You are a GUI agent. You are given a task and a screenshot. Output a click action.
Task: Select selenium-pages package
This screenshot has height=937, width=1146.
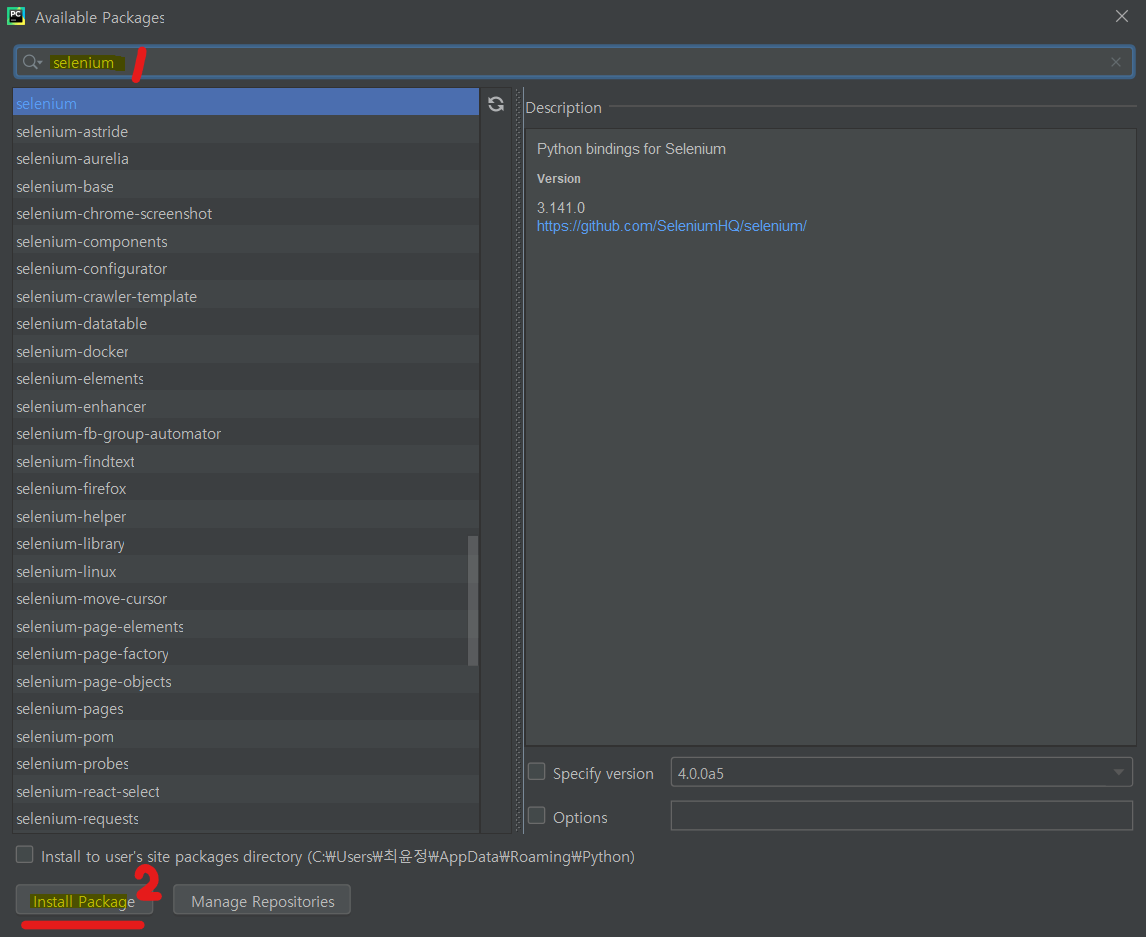[x=246, y=709]
